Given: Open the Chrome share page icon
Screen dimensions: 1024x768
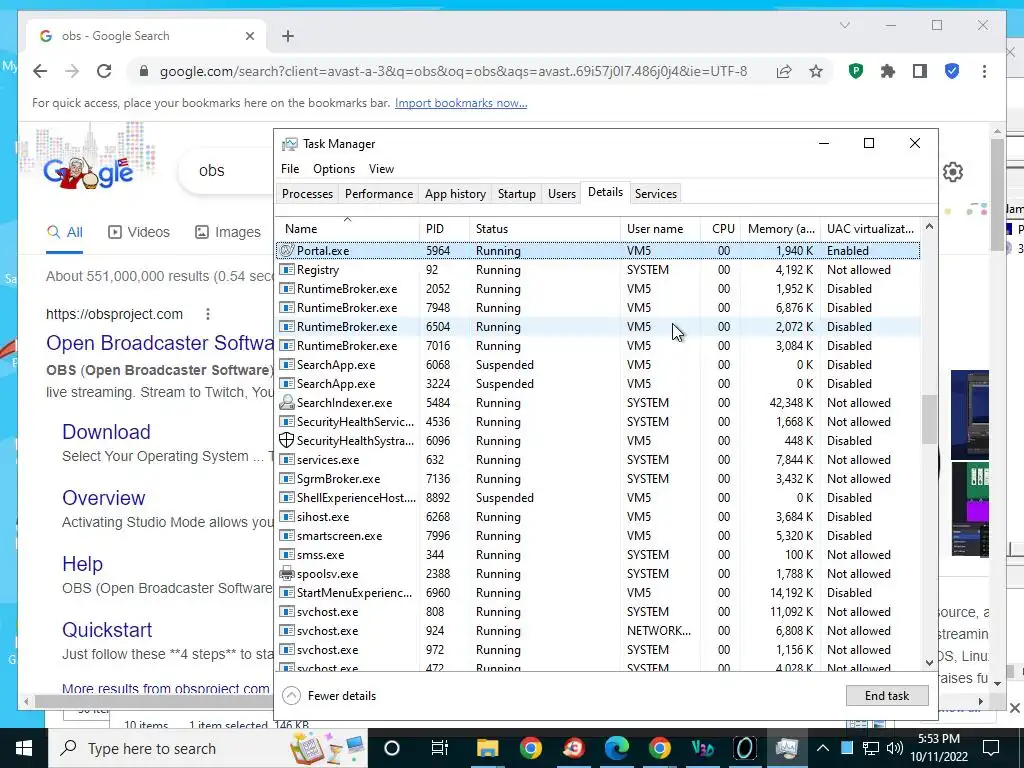Looking at the screenshot, I should (x=784, y=71).
